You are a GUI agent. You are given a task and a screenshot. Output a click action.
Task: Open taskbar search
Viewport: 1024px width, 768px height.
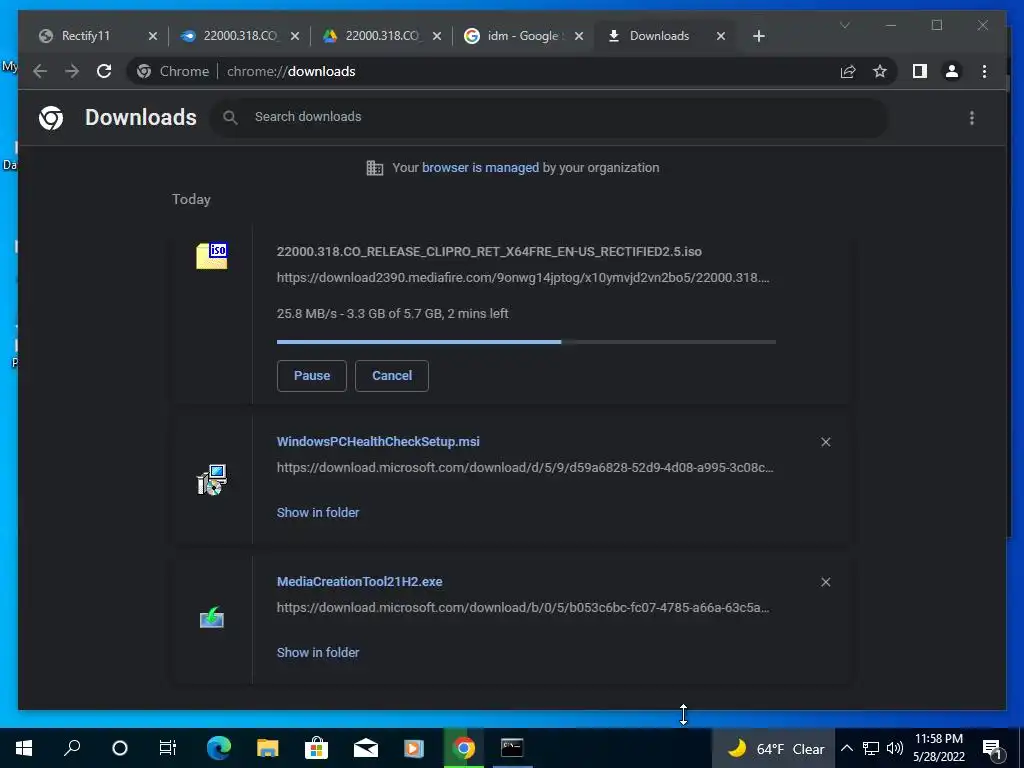[x=72, y=748]
